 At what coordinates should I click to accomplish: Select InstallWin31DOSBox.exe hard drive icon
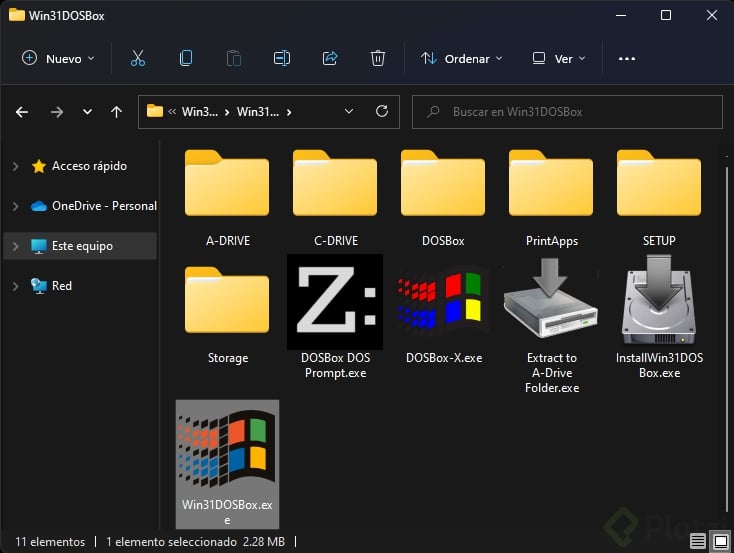coord(659,300)
